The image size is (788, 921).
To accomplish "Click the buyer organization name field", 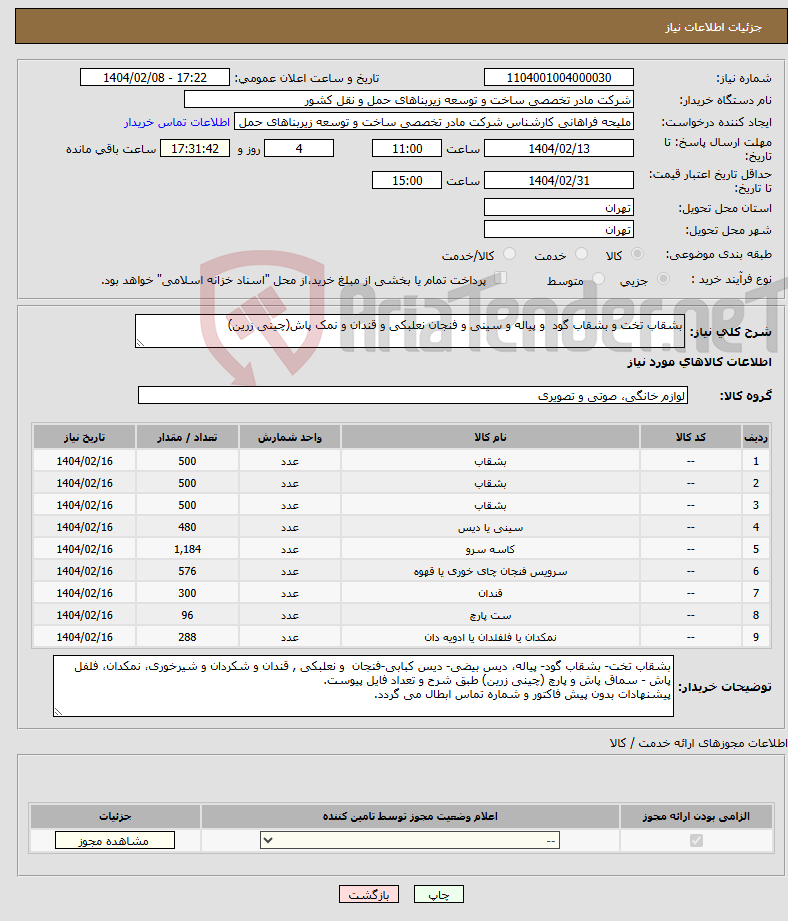I will coord(409,100).
